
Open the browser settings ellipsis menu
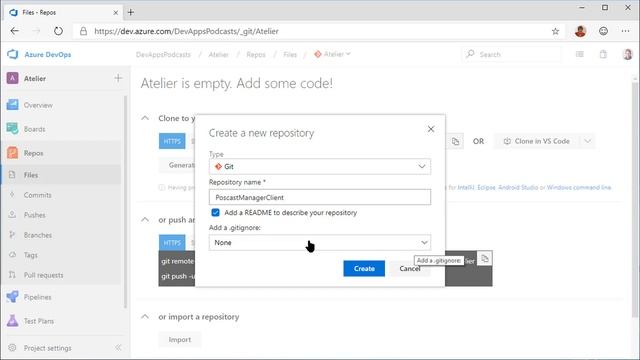click(625, 31)
